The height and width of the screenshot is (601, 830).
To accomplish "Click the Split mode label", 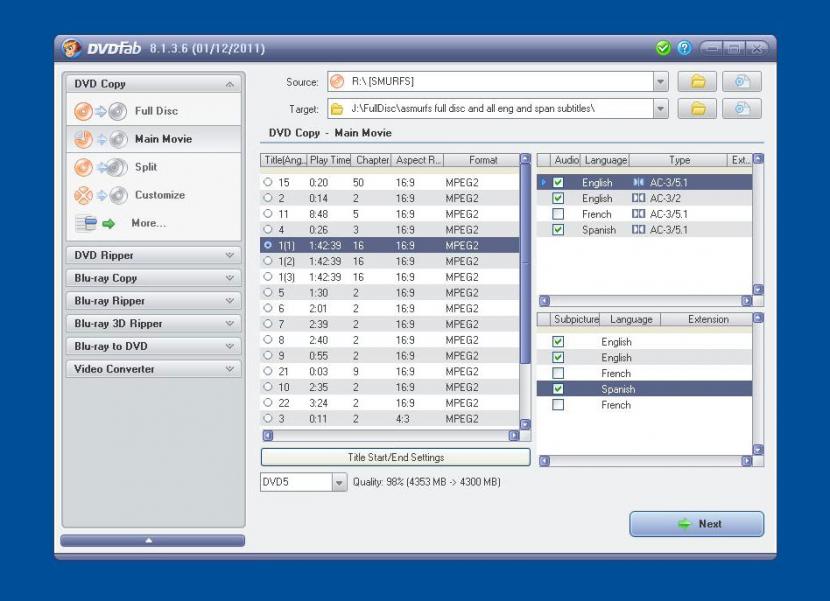I will [146, 167].
